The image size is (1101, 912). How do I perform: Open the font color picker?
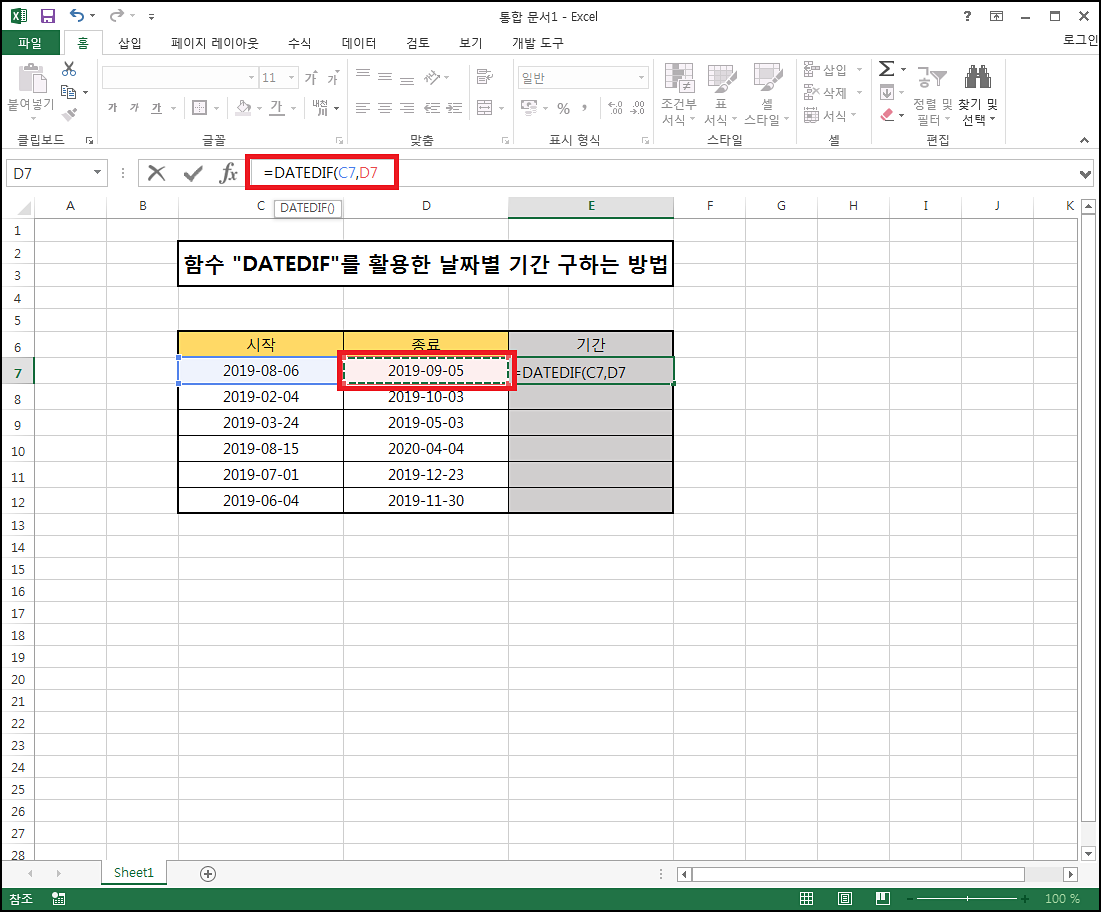point(277,108)
